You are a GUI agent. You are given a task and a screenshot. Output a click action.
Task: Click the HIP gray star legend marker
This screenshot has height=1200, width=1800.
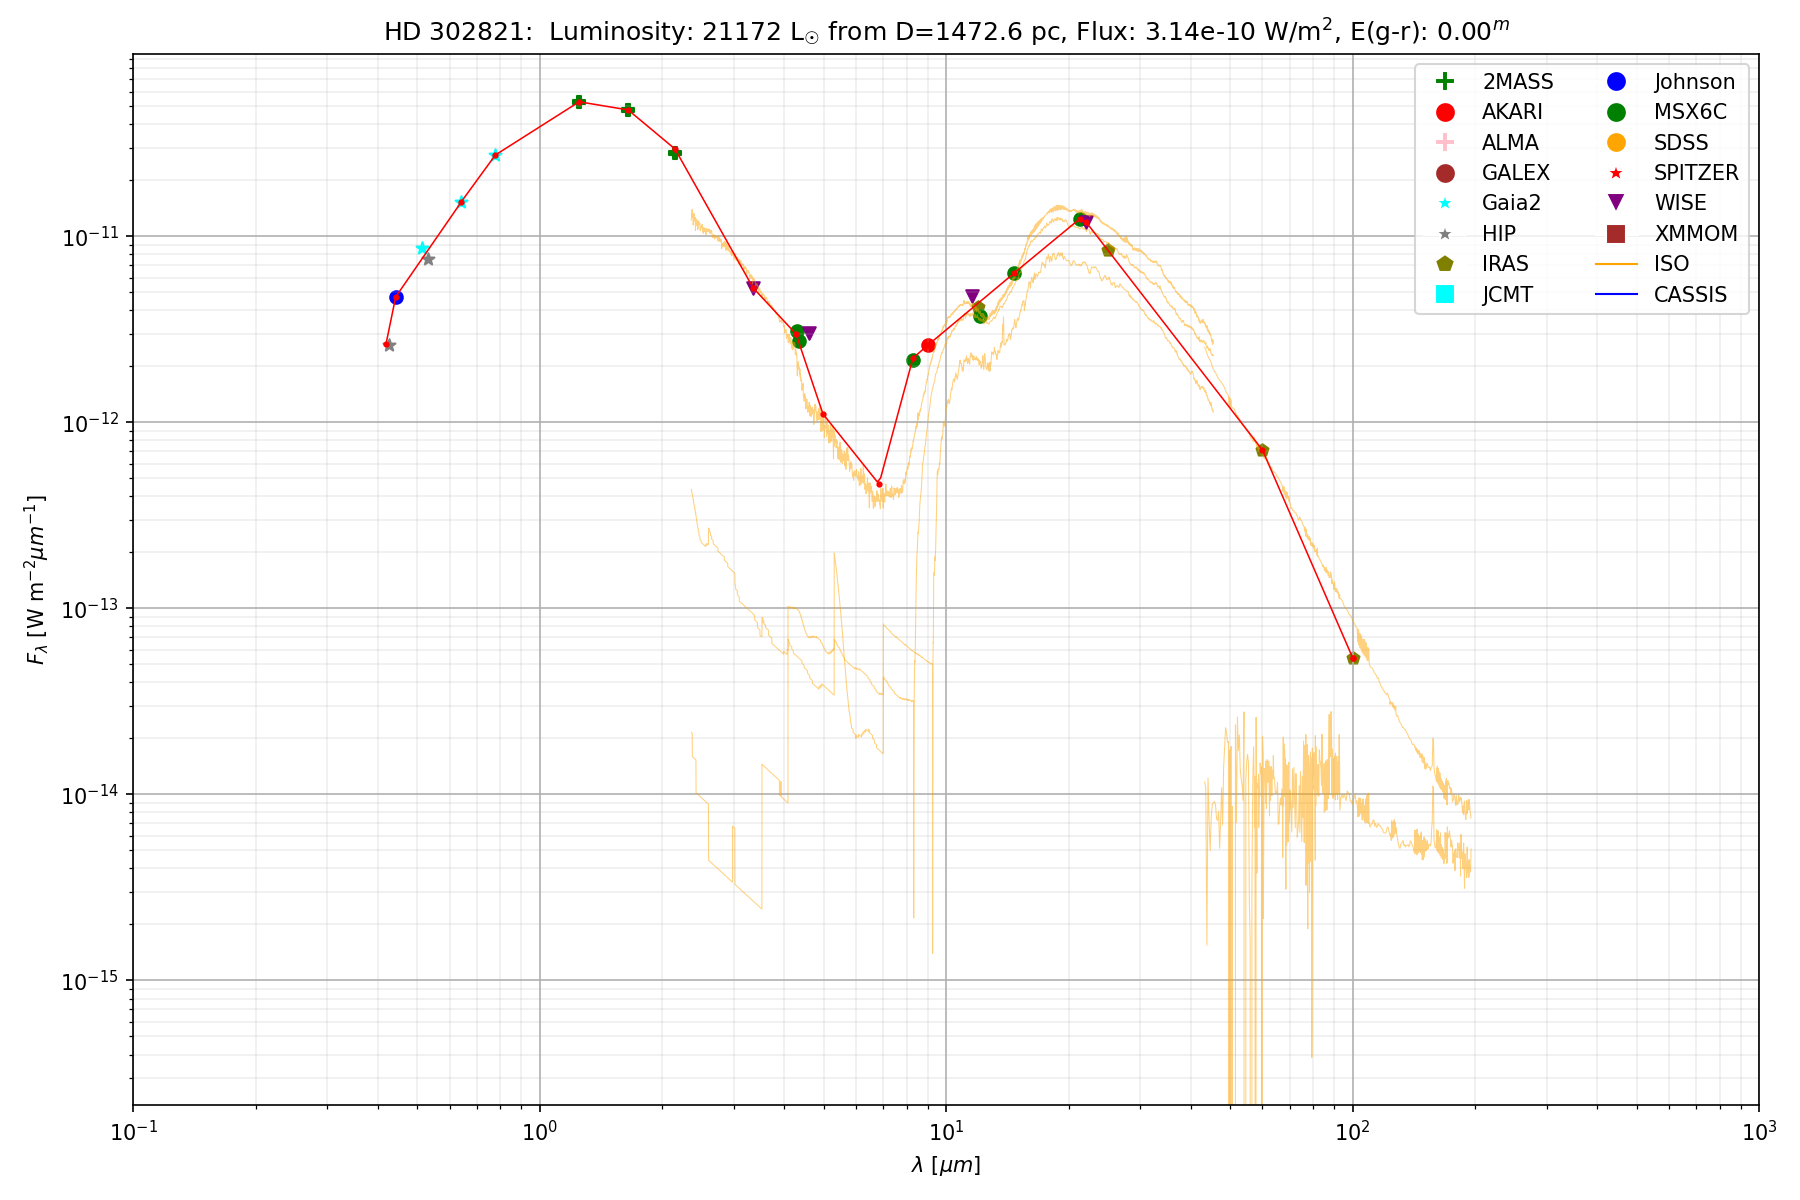(x=1444, y=234)
